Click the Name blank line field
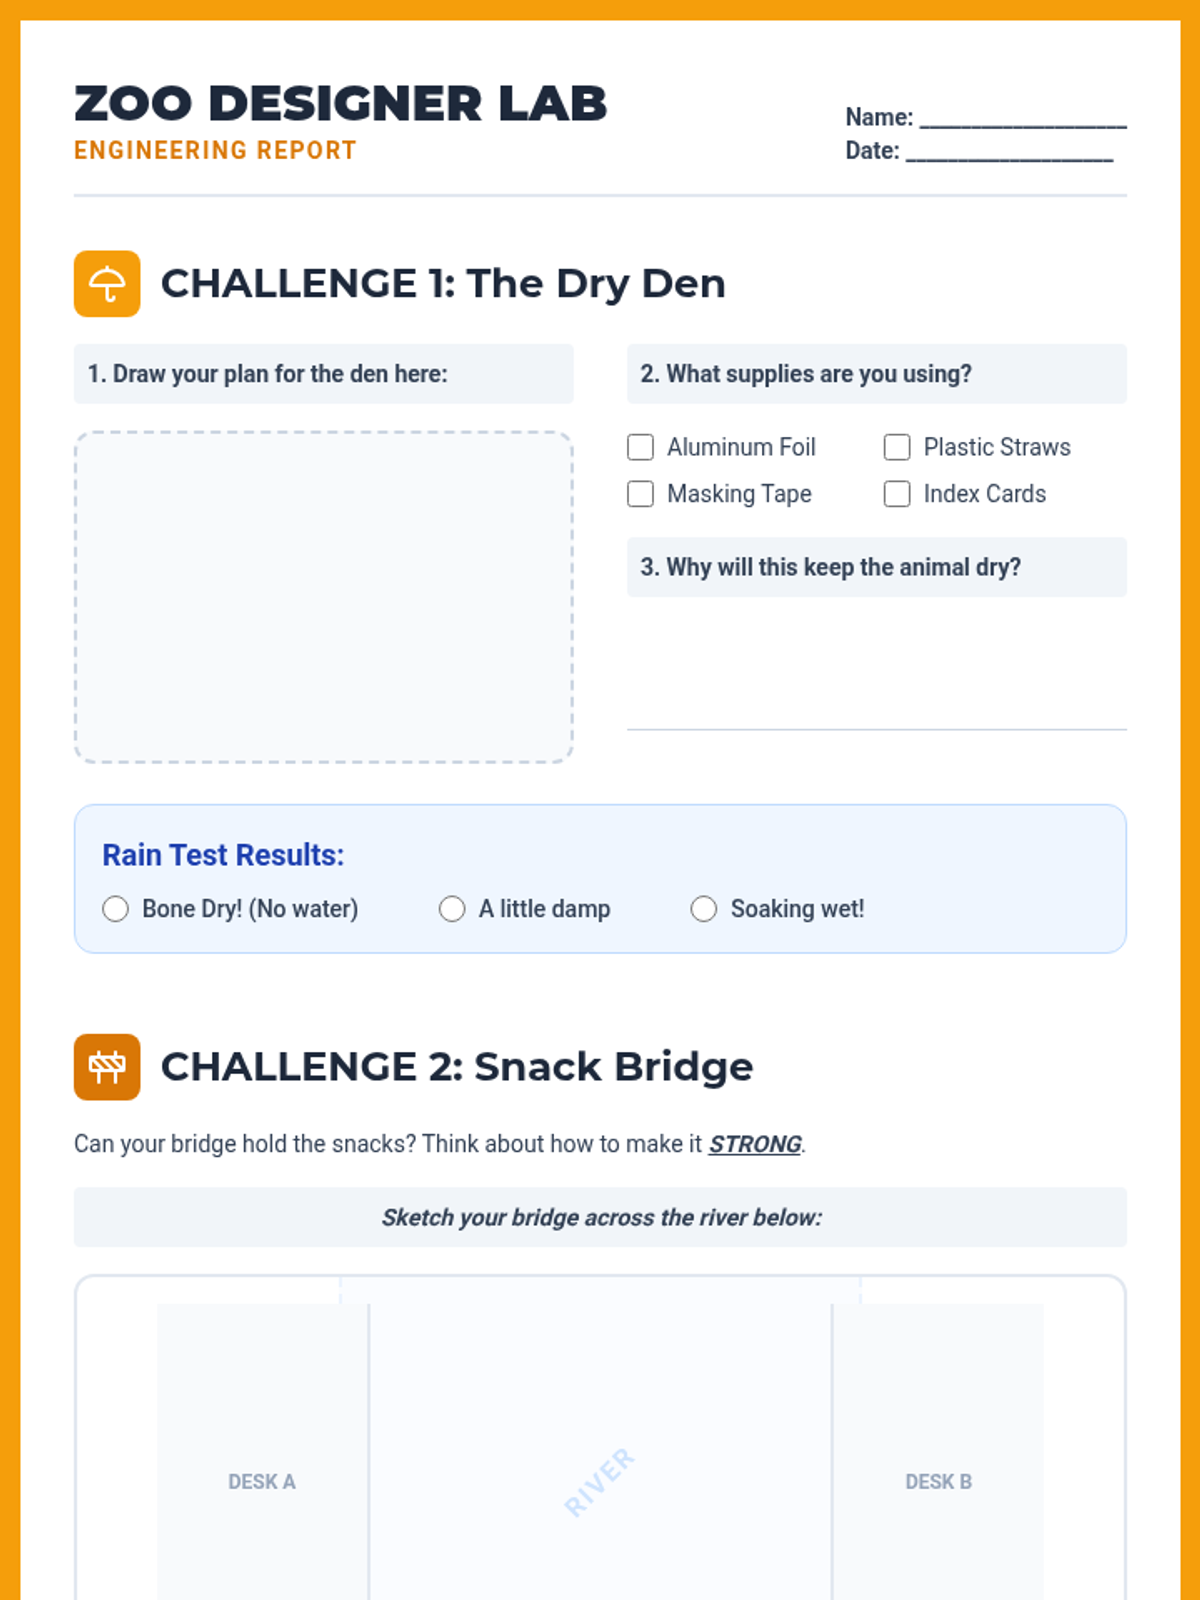The width and height of the screenshot is (1200, 1600). [x=1023, y=118]
